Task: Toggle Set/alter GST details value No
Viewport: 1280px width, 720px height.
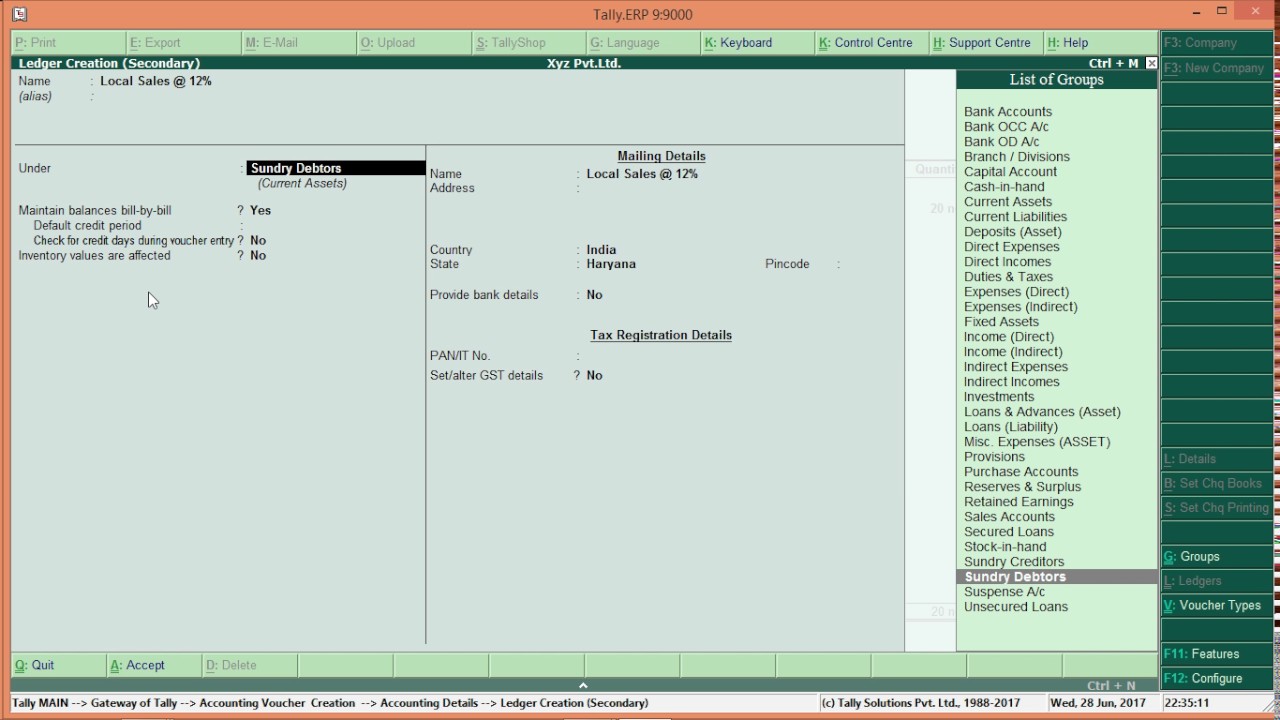Action: pos(595,376)
